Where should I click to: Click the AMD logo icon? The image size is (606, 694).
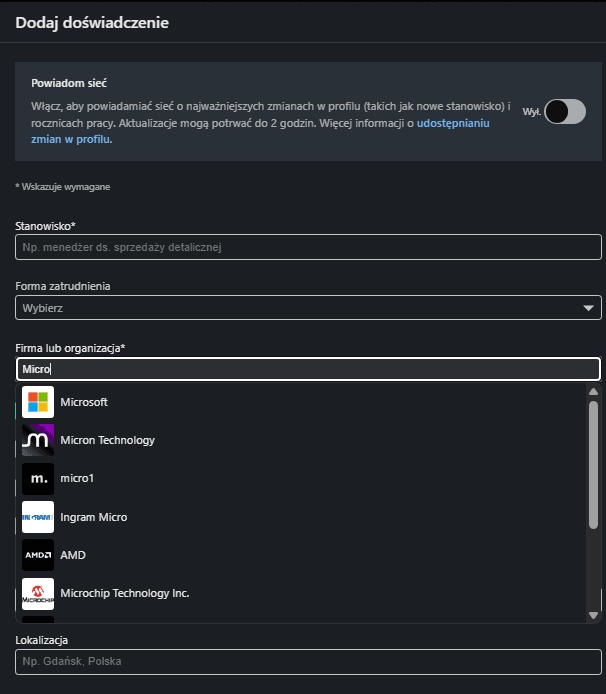click(38, 555)
